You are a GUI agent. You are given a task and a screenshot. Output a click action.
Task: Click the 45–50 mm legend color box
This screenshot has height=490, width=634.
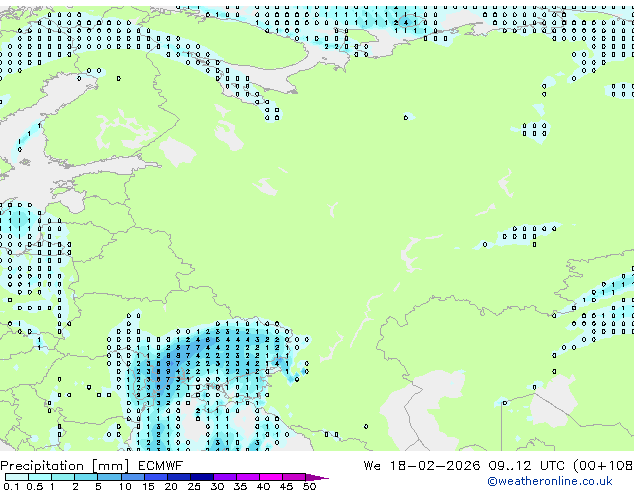point(294,477)
